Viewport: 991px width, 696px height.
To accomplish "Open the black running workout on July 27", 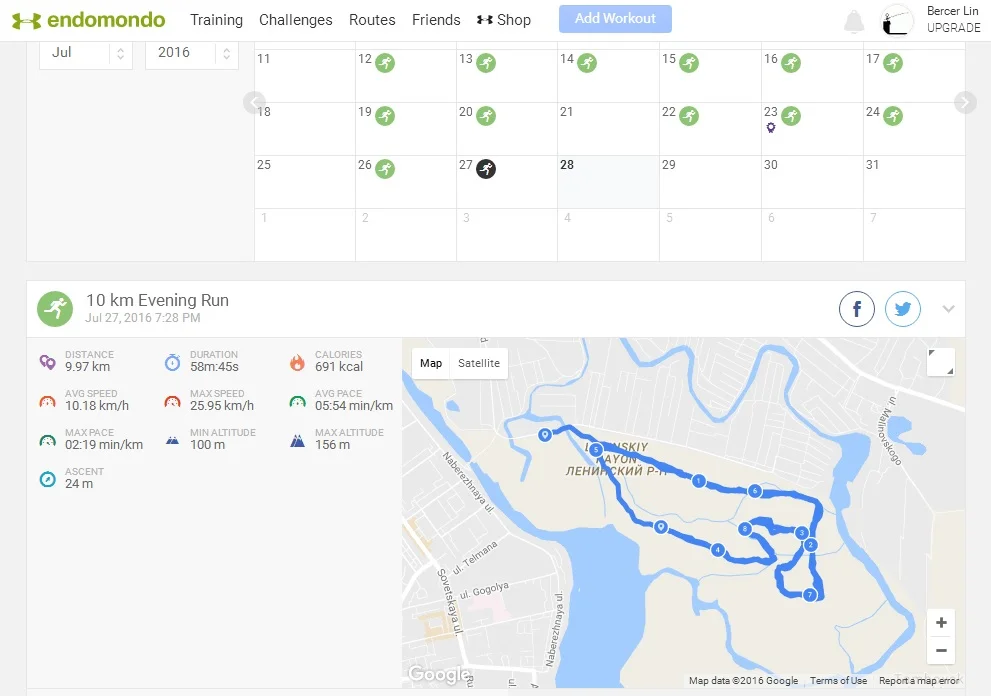I will pyautogui.click(x=486, y=168).
